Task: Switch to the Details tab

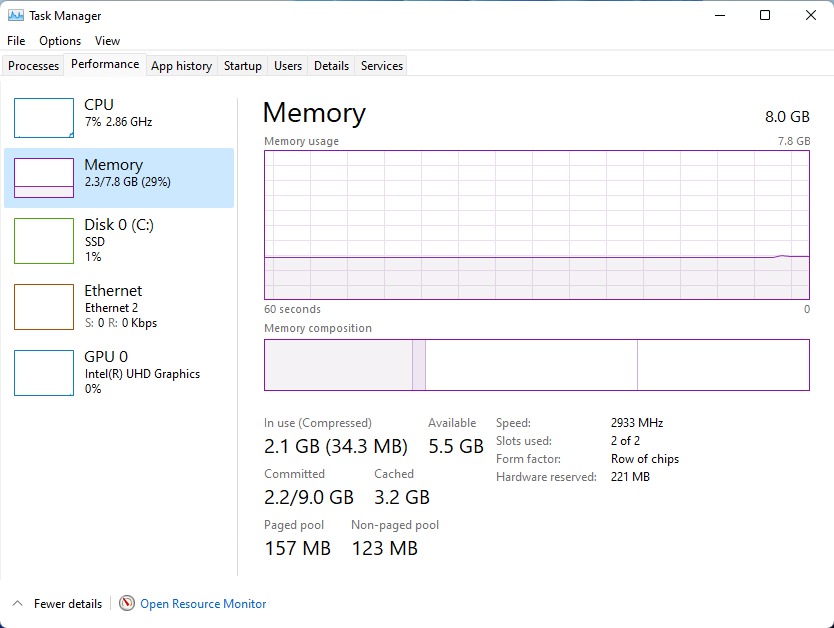Action: (x=331, y=66)
